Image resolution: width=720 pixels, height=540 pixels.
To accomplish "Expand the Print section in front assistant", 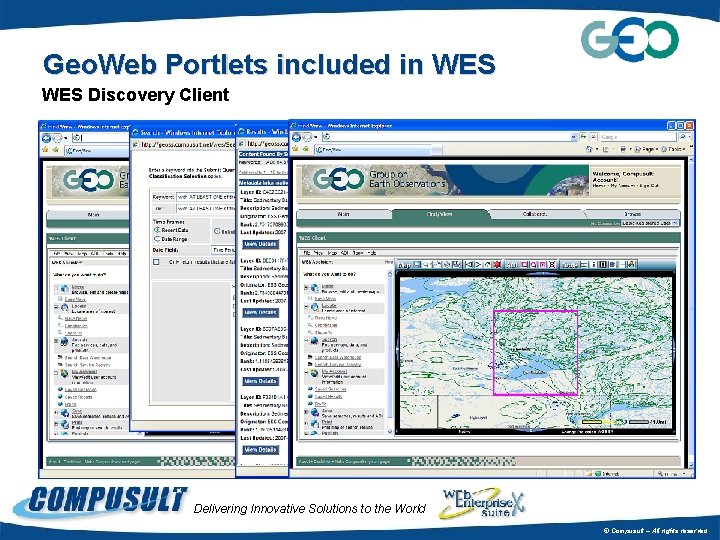I will pyautogui.click(x=306, y=422).
